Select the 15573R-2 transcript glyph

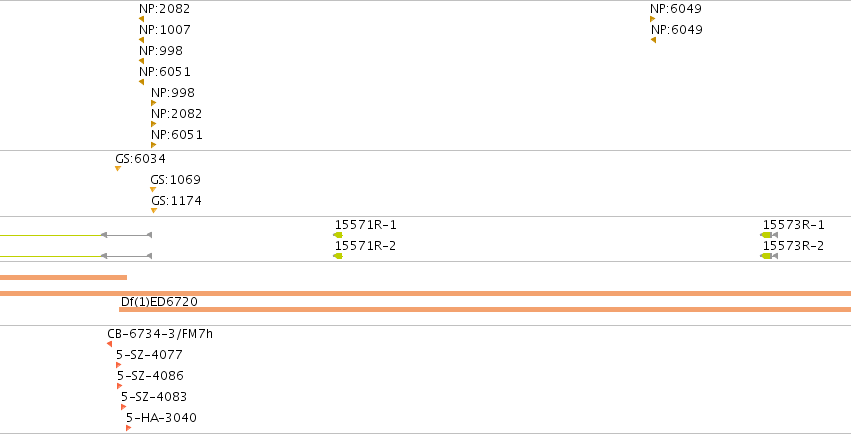pyautogui.click(x=769, y=256)
